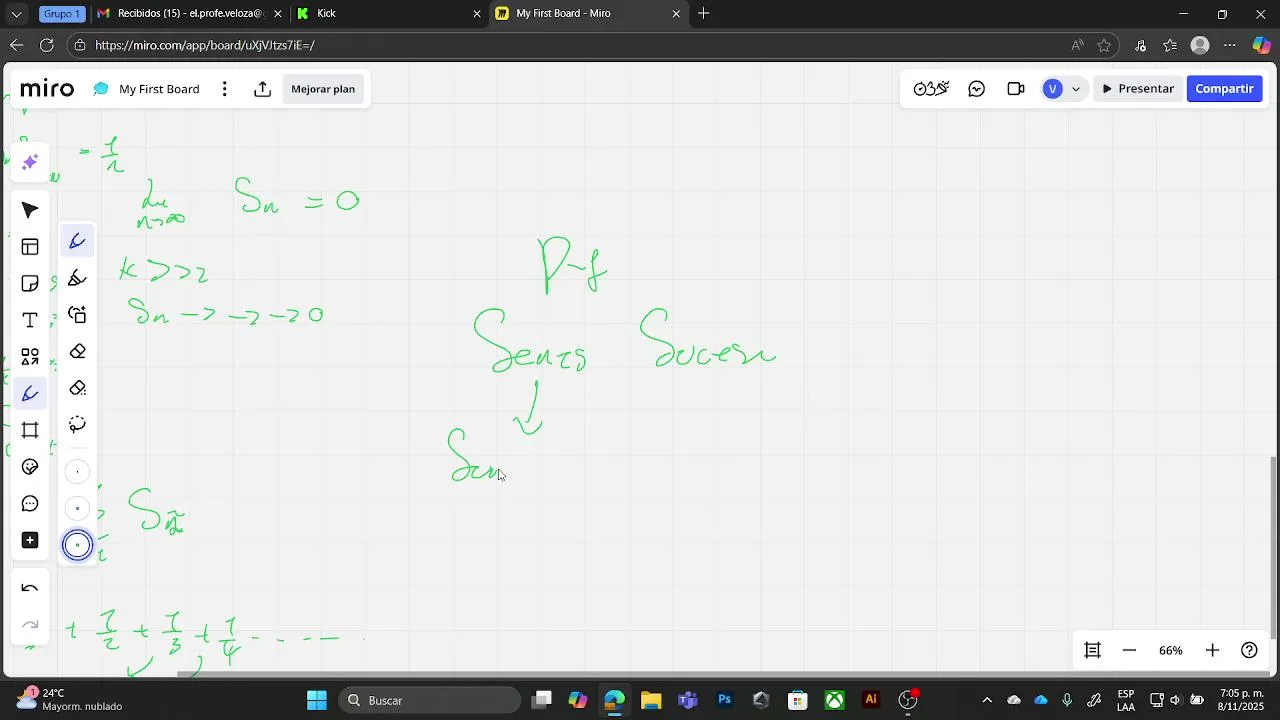
Task: Choose smart drawing shape tool
Action: pos(77,315)
